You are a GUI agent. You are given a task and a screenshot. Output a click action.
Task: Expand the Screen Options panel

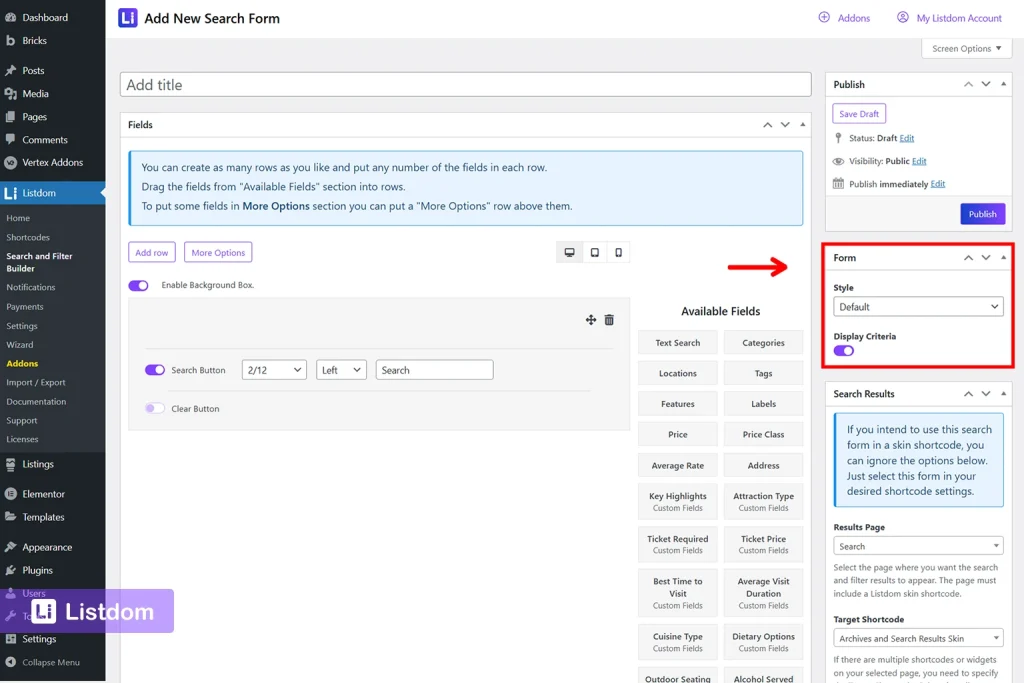pyautogui.click(x=965, y=47)
